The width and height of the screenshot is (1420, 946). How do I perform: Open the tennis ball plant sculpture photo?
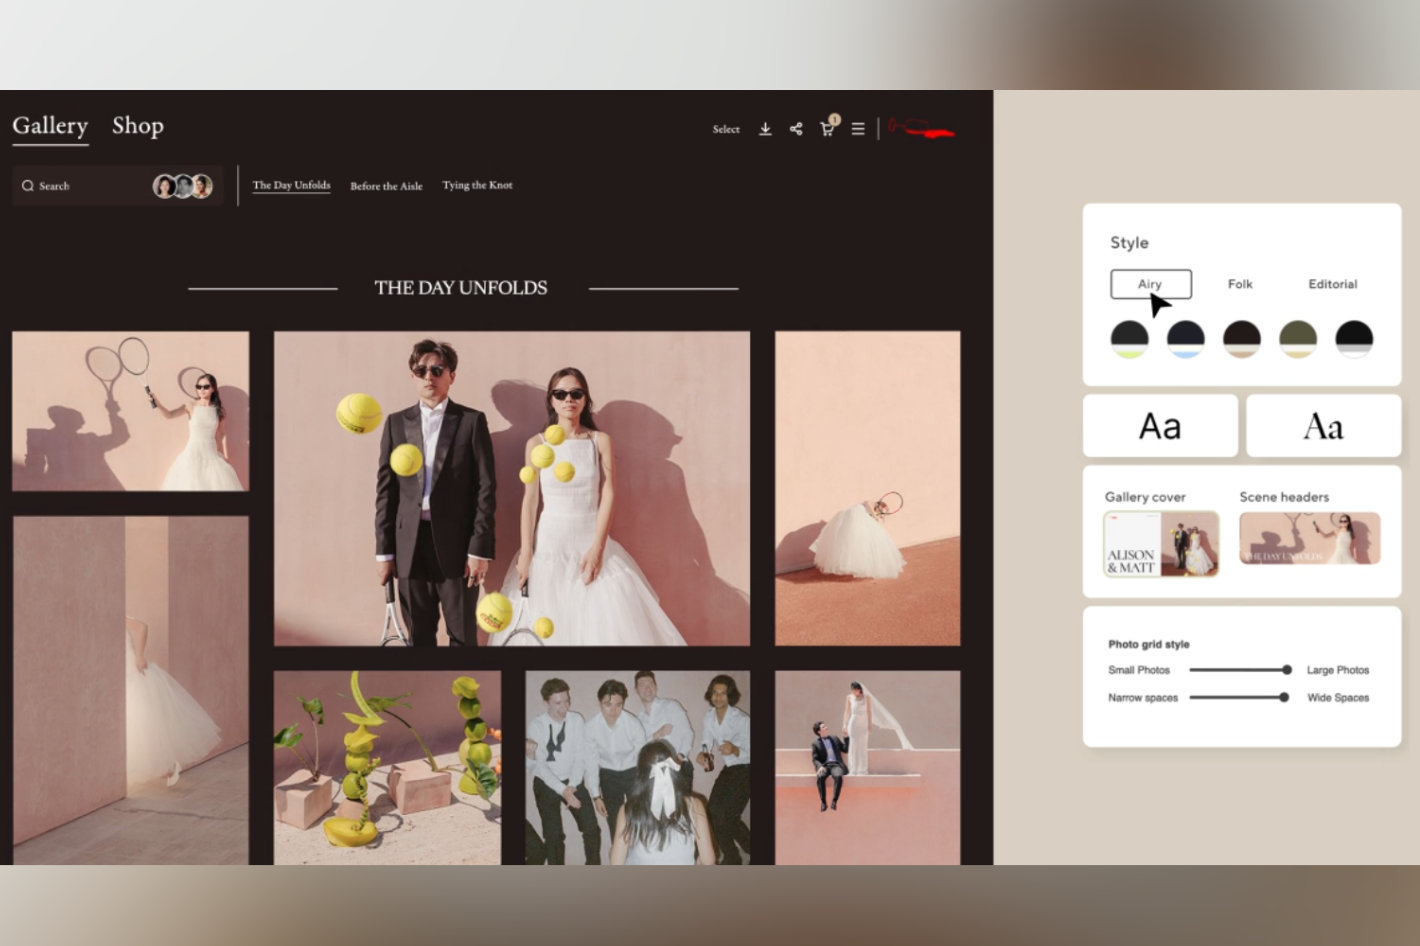[x=387, y=768]
